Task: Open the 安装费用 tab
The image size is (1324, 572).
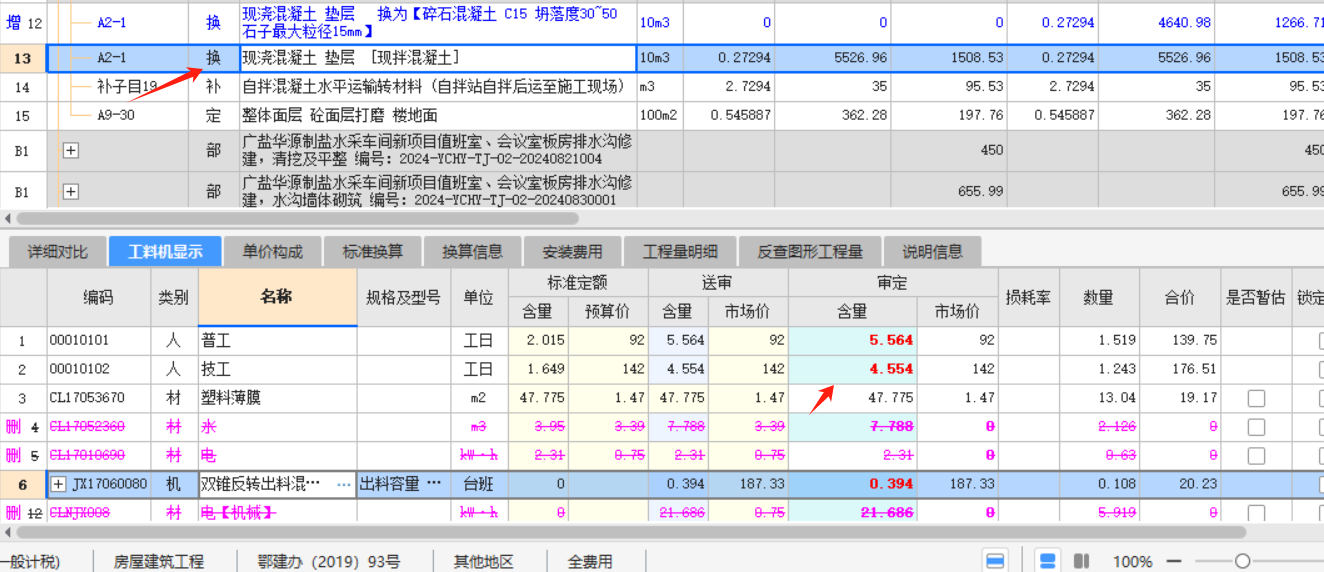Action: (x=572, y=252)
